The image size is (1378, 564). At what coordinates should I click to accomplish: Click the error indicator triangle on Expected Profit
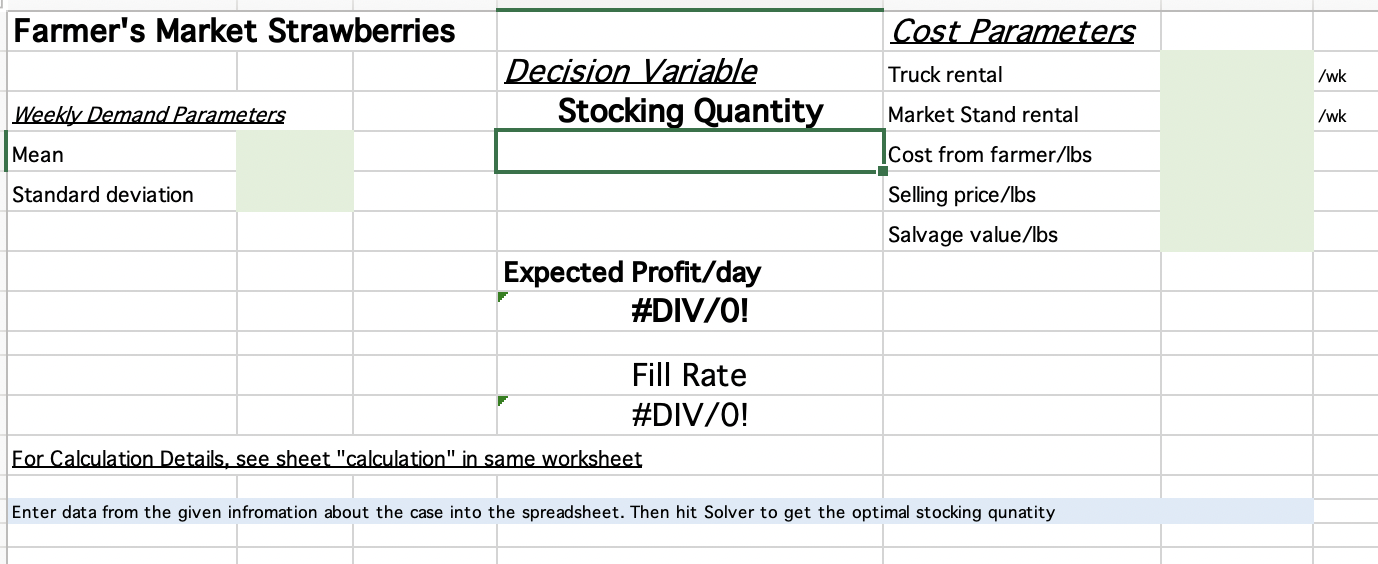tap(502, 297)
